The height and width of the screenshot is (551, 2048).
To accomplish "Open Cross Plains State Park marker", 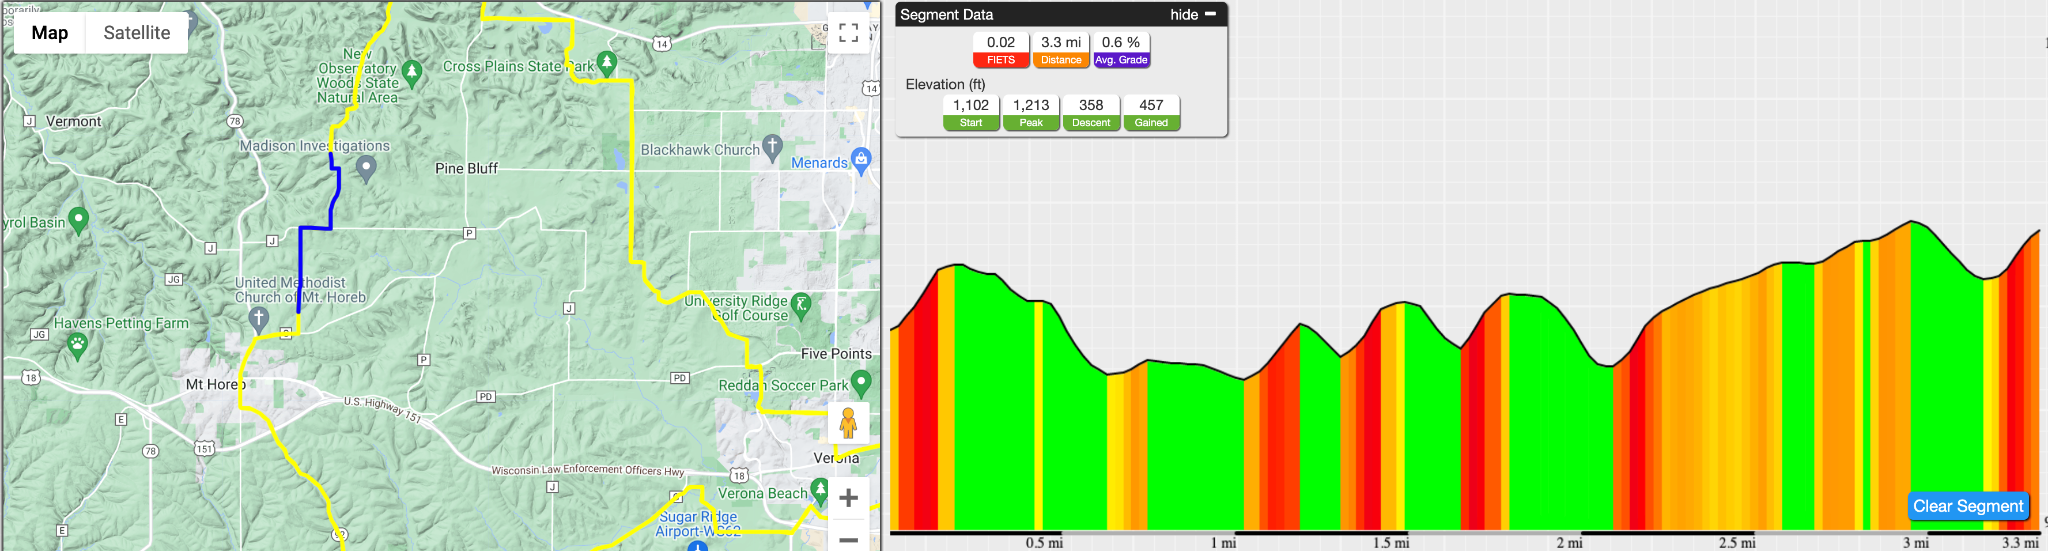I will 606,64.
